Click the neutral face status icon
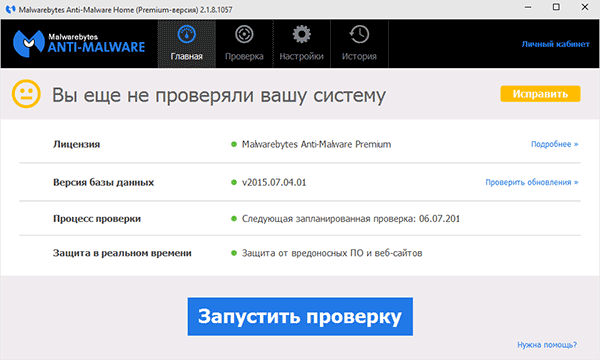This screenshot has height=360, width=600. pyautogui.click(x=26, y=94)
